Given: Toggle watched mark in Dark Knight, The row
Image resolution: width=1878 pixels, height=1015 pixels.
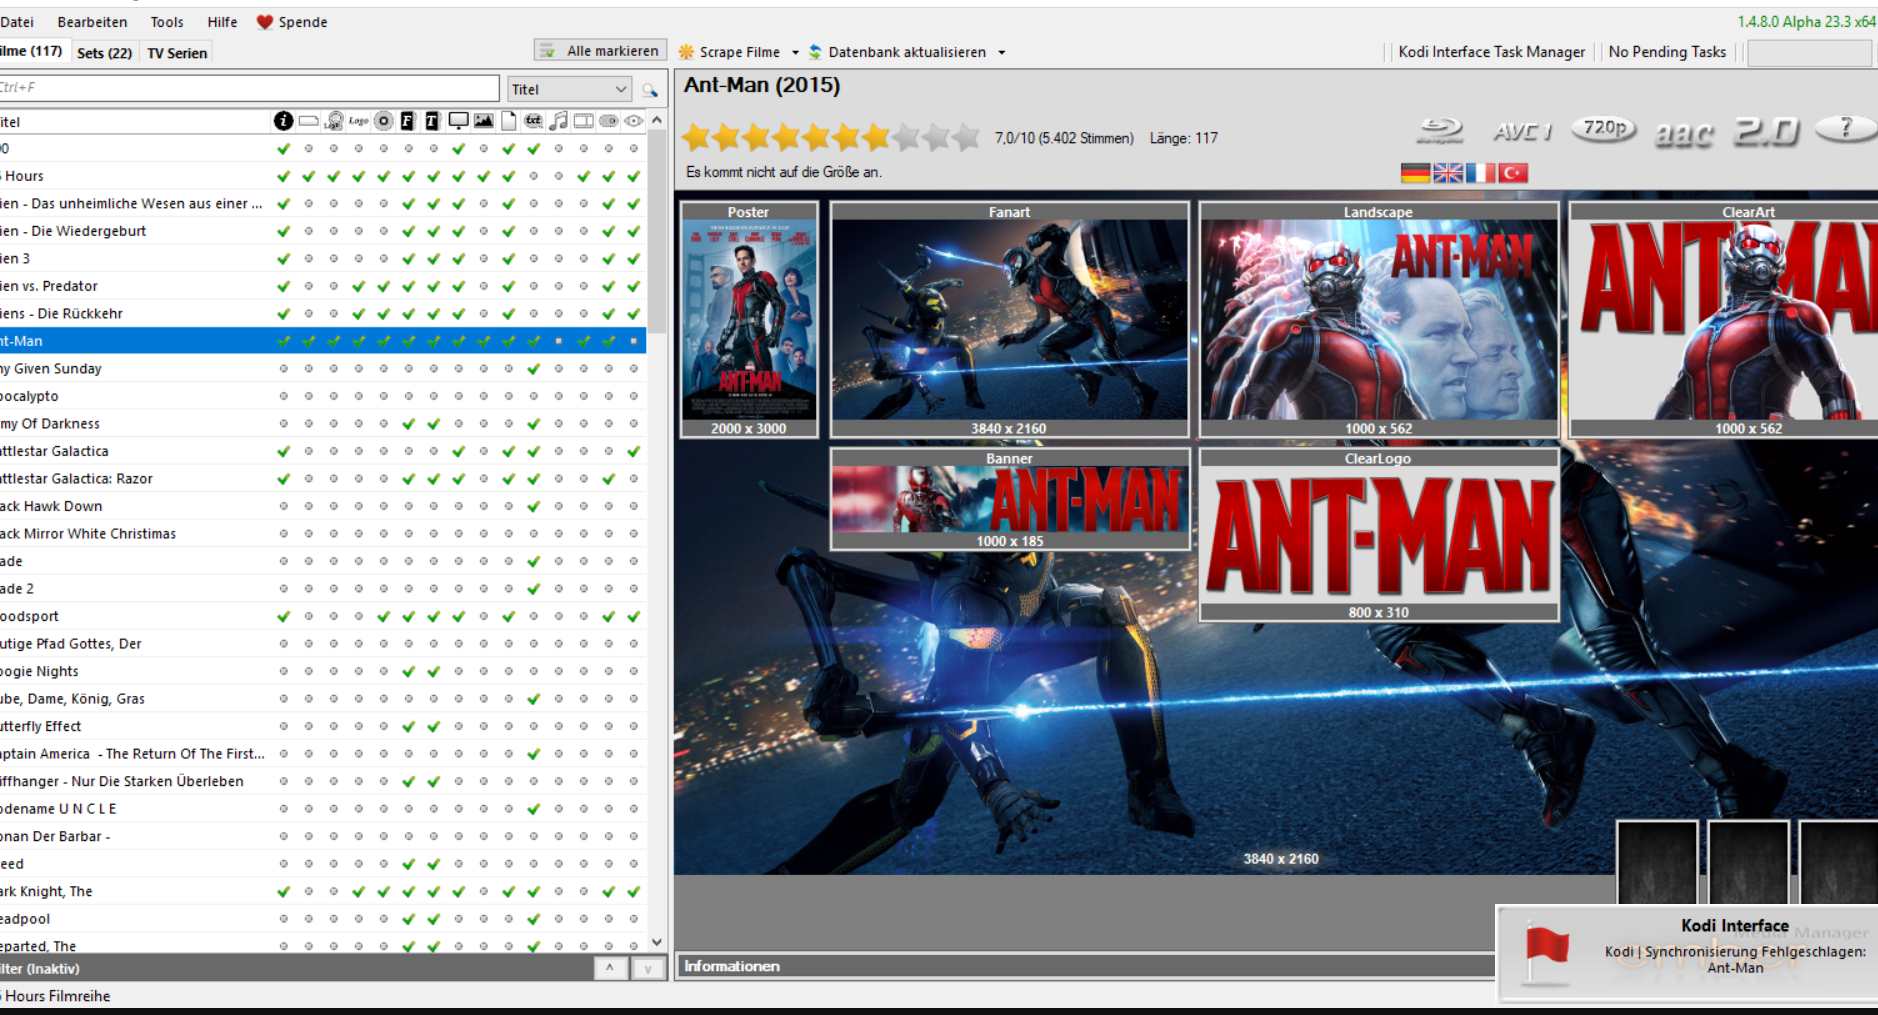Looking at the screenshot, I should pos(634,891).
